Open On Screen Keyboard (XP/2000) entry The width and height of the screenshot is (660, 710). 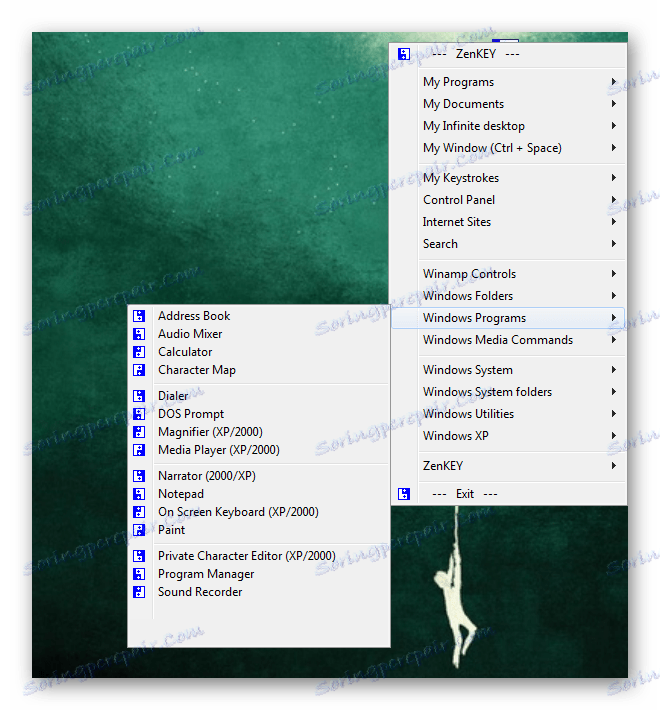[x=259, y=513]
